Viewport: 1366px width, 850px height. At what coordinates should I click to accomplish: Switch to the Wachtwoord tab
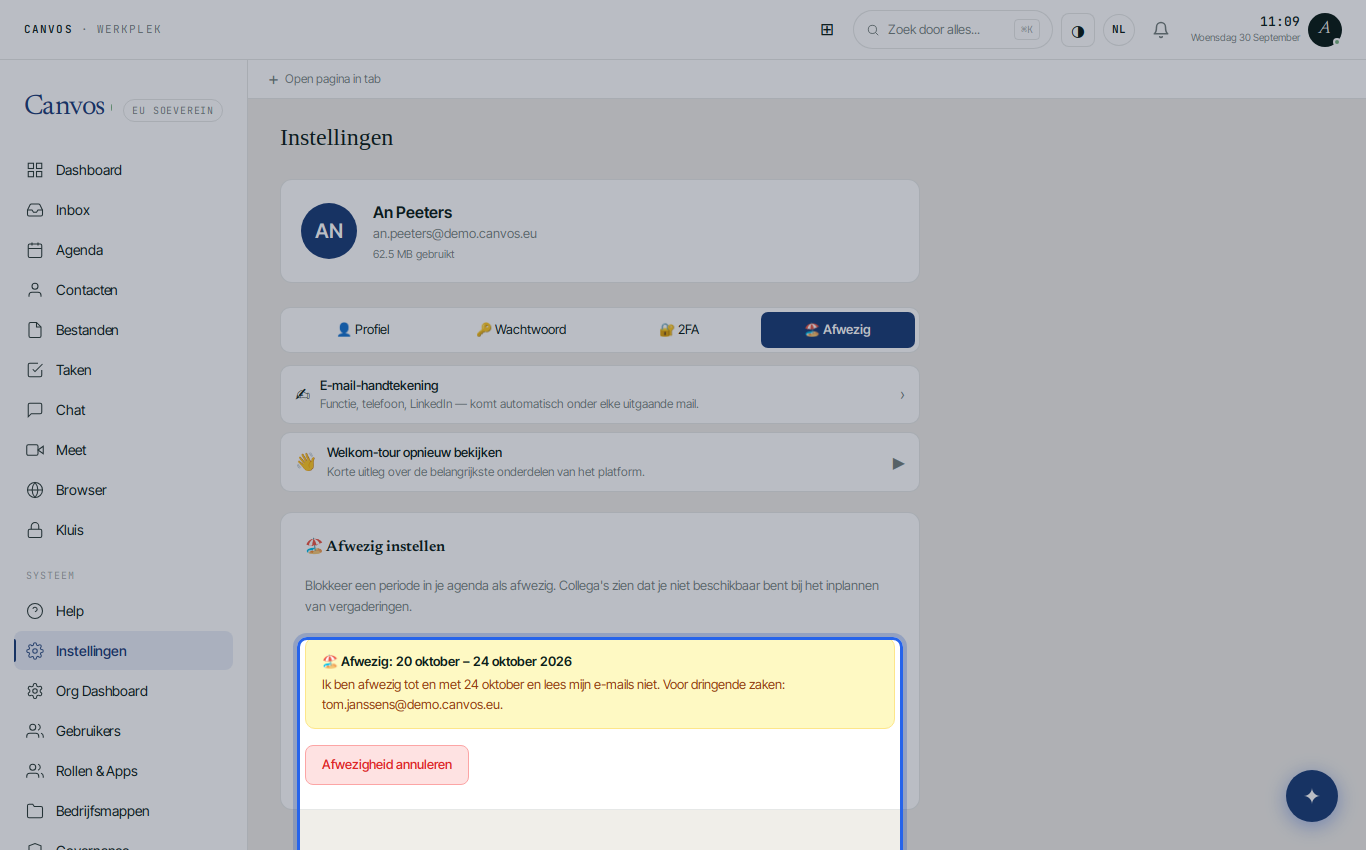tap(521, 330)
